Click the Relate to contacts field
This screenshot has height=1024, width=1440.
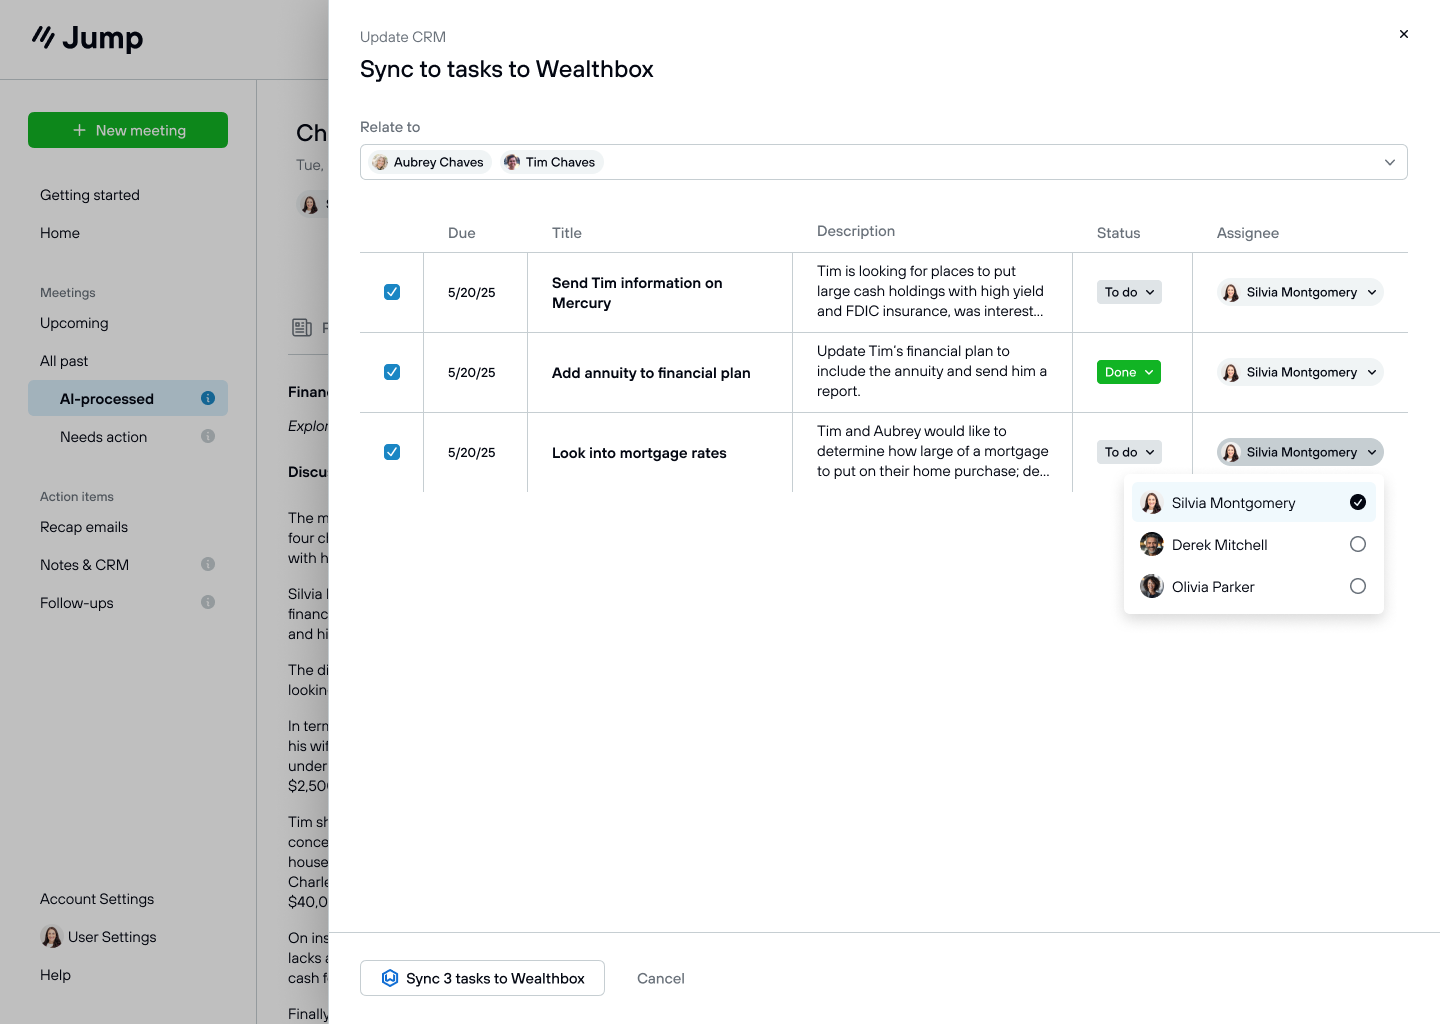(x=884, y=162)
